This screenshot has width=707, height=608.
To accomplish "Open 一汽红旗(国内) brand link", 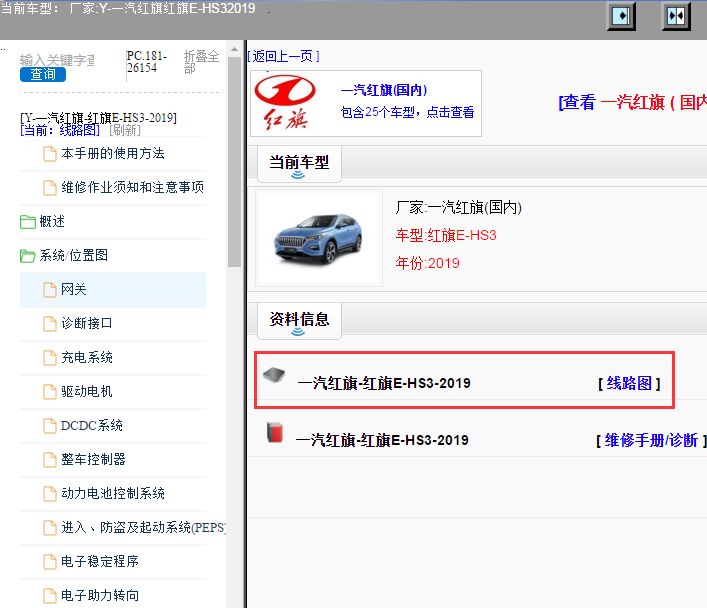I will [x=384, y=90].
